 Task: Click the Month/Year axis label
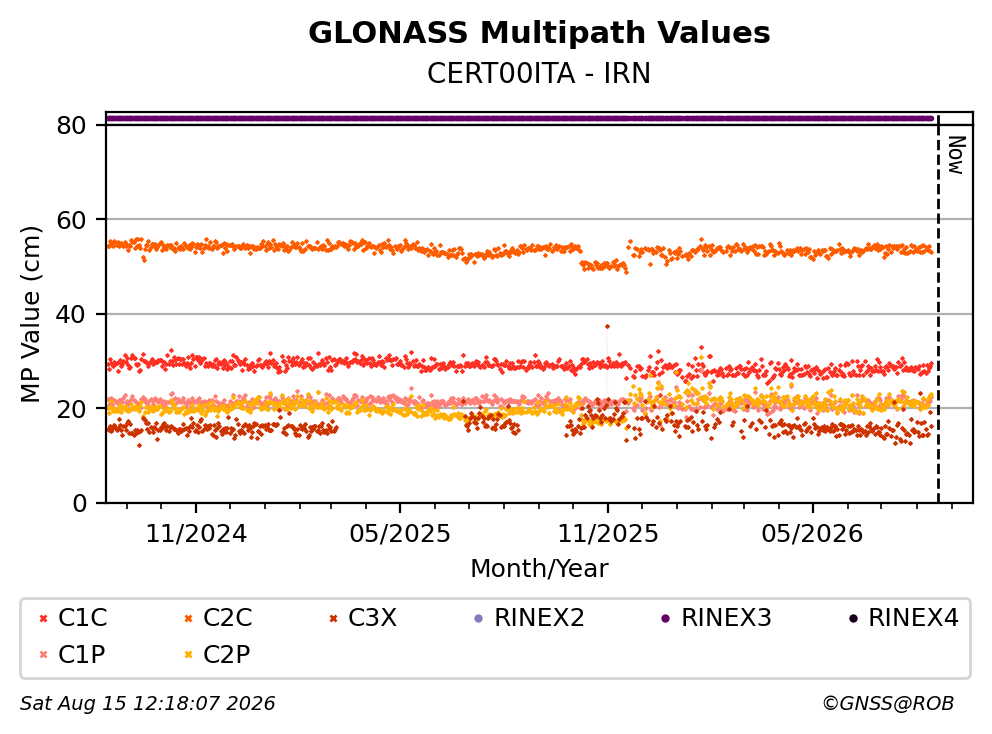pos(539,568)
